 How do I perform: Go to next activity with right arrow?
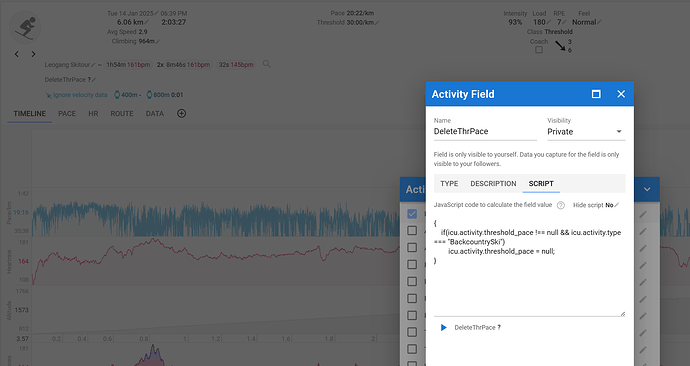[x=33, y=54]
